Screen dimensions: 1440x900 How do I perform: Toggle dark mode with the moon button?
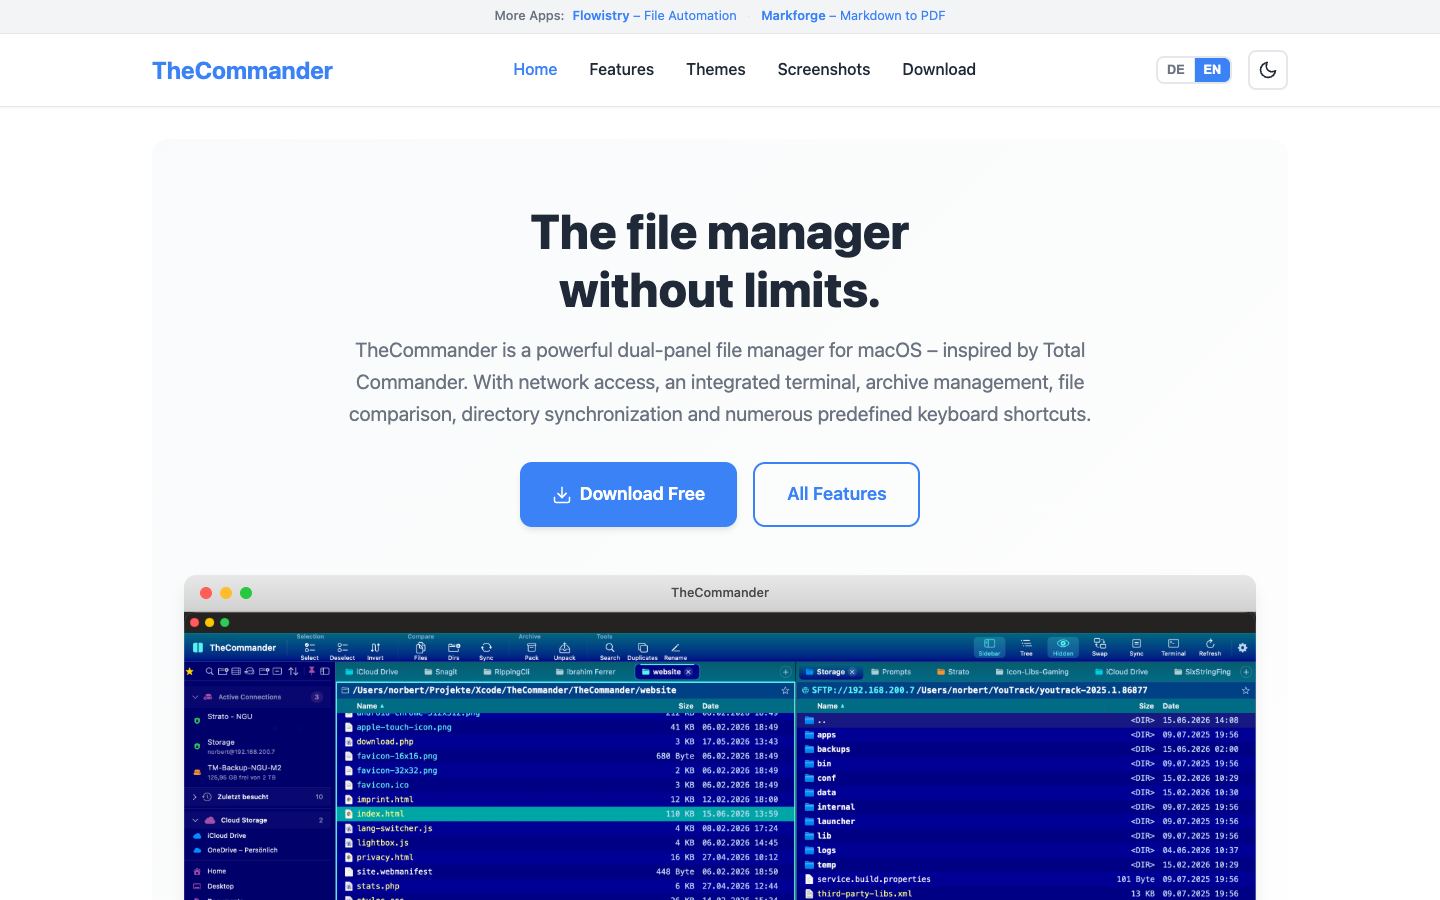point(1268,70)
